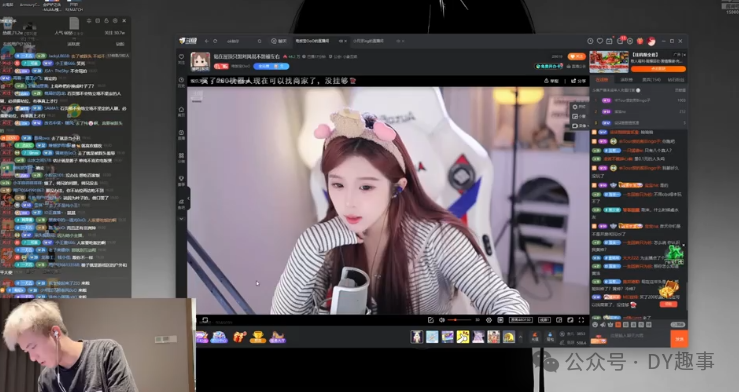Open the calendar task icon in title bar
The height and width of the screenshot is (392, 739).
[609, 41]
